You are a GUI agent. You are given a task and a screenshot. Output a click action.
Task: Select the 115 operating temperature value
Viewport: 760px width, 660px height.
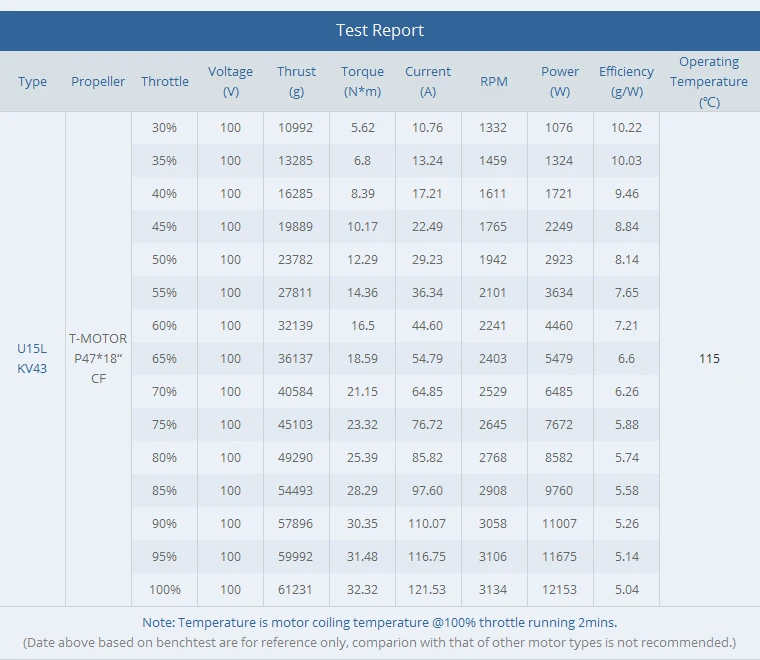pos(709,358)
